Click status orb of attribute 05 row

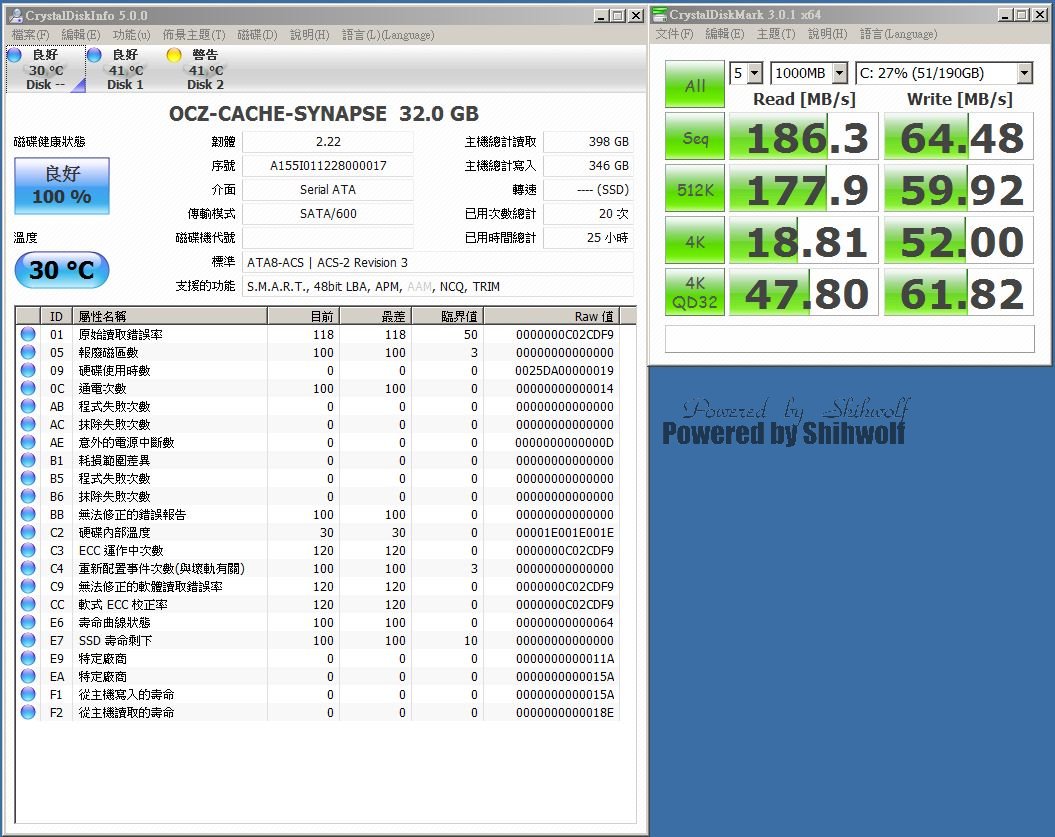pos(28,352)
